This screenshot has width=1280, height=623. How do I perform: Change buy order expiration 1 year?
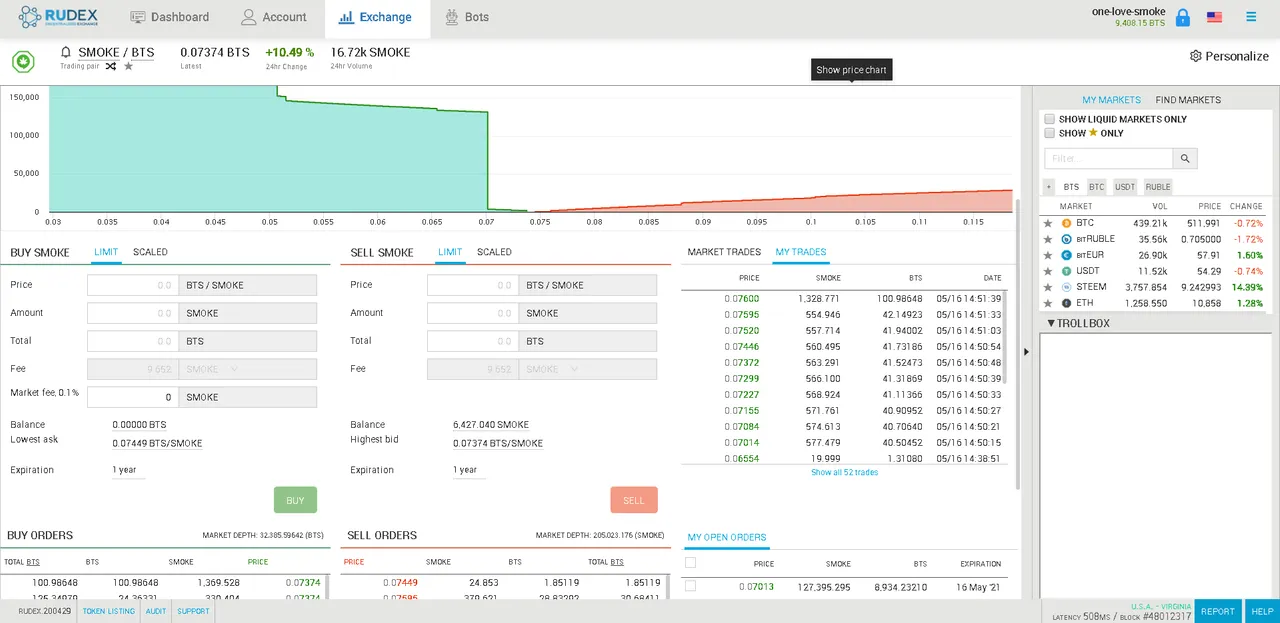pos(126,470)
